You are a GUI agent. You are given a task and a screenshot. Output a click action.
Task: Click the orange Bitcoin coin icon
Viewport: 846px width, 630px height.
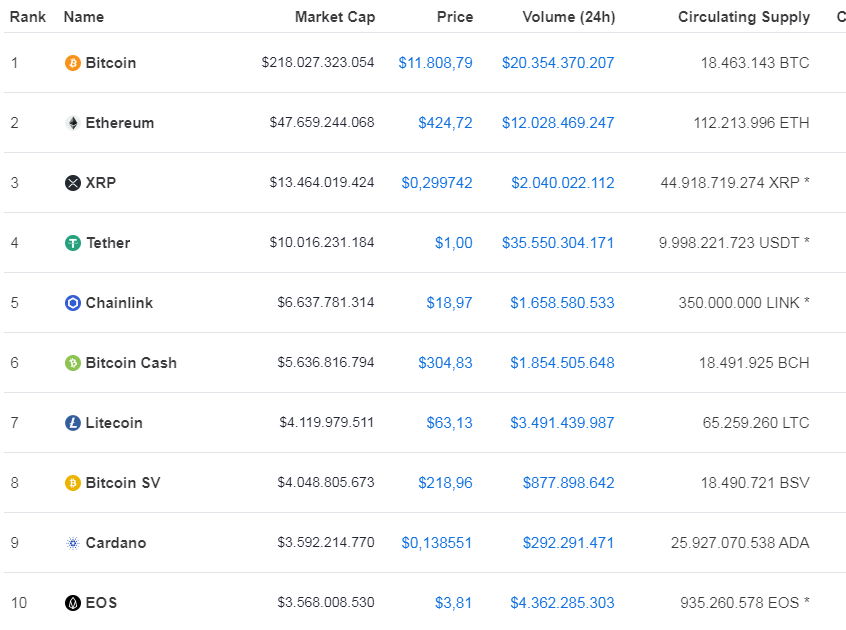click(x=73, y=63)
